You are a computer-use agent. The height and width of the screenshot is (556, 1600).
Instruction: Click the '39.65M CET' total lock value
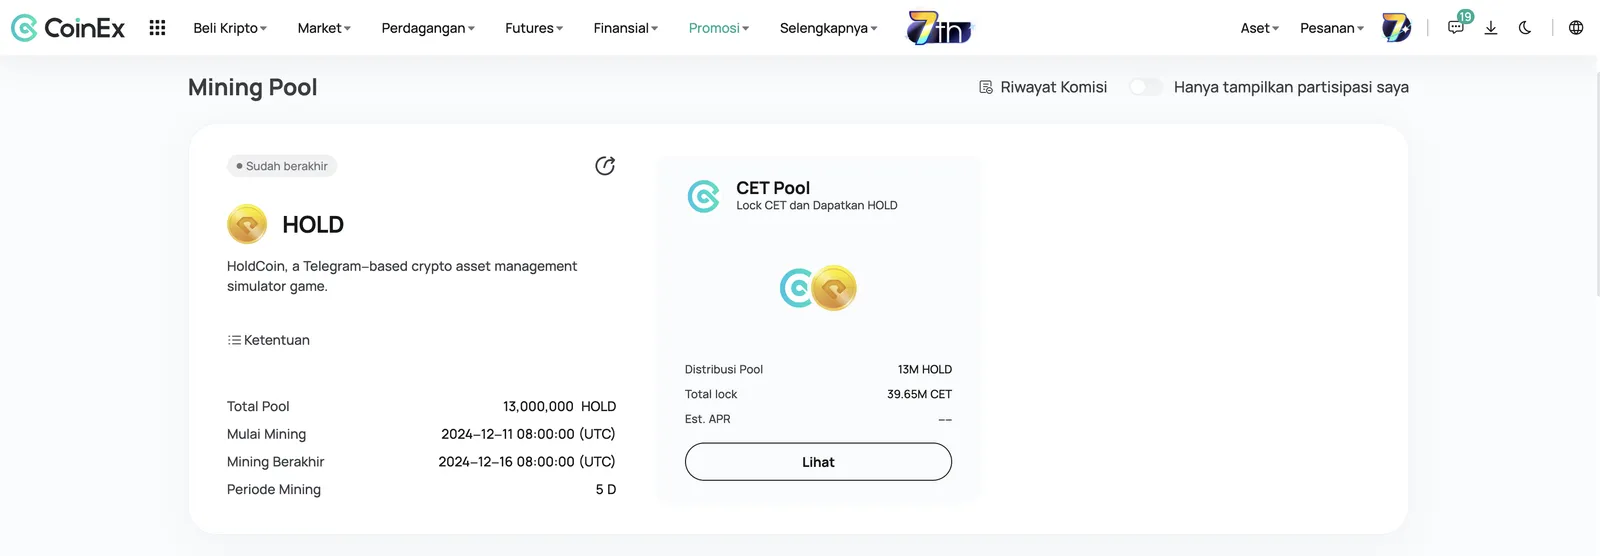click(920, 394)
